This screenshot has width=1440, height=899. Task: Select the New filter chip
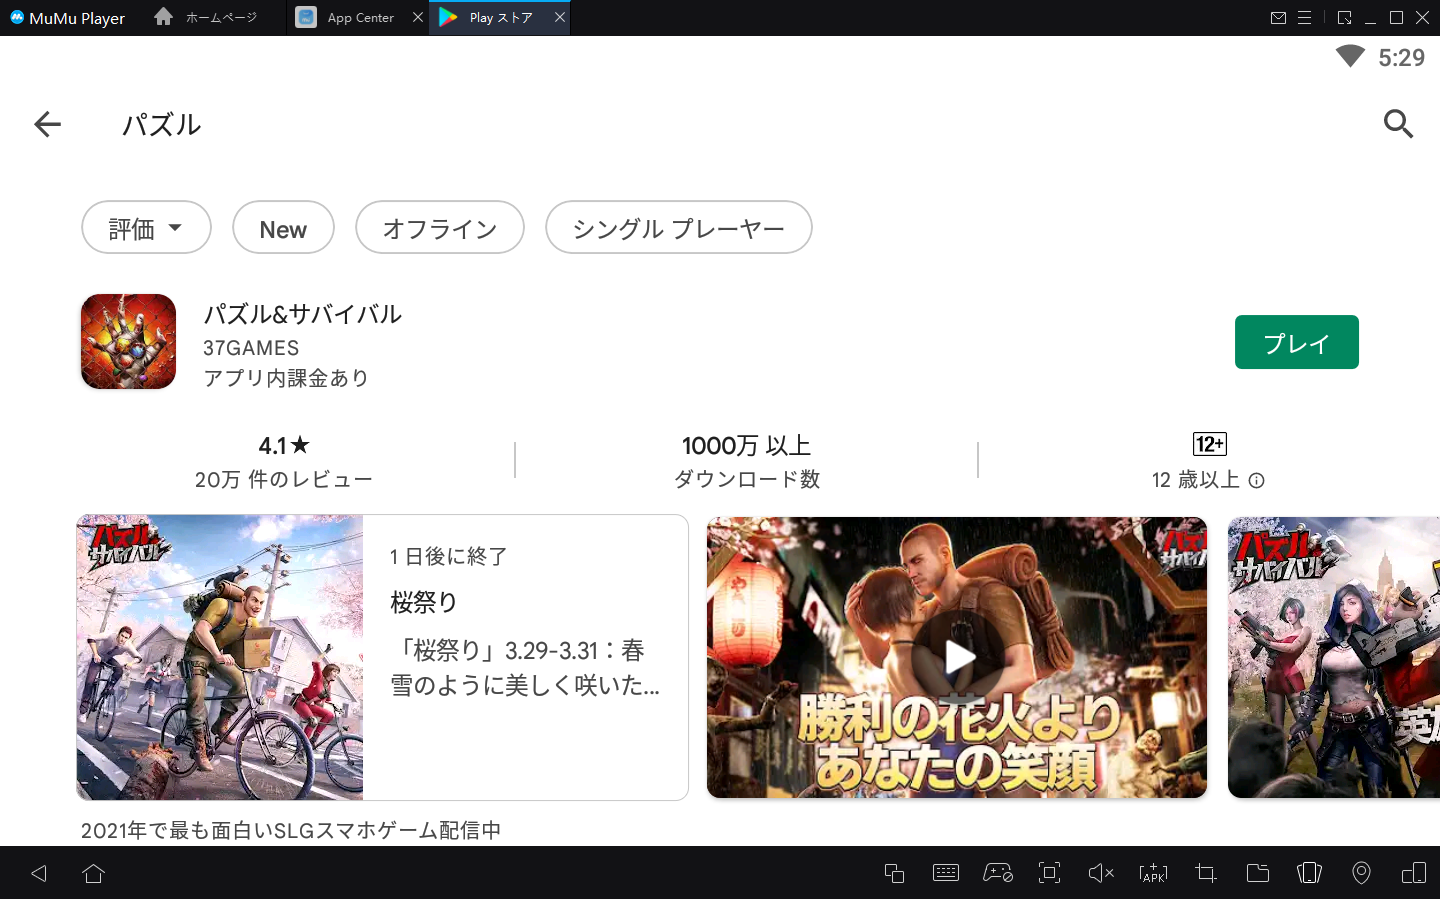click(283, 228)
